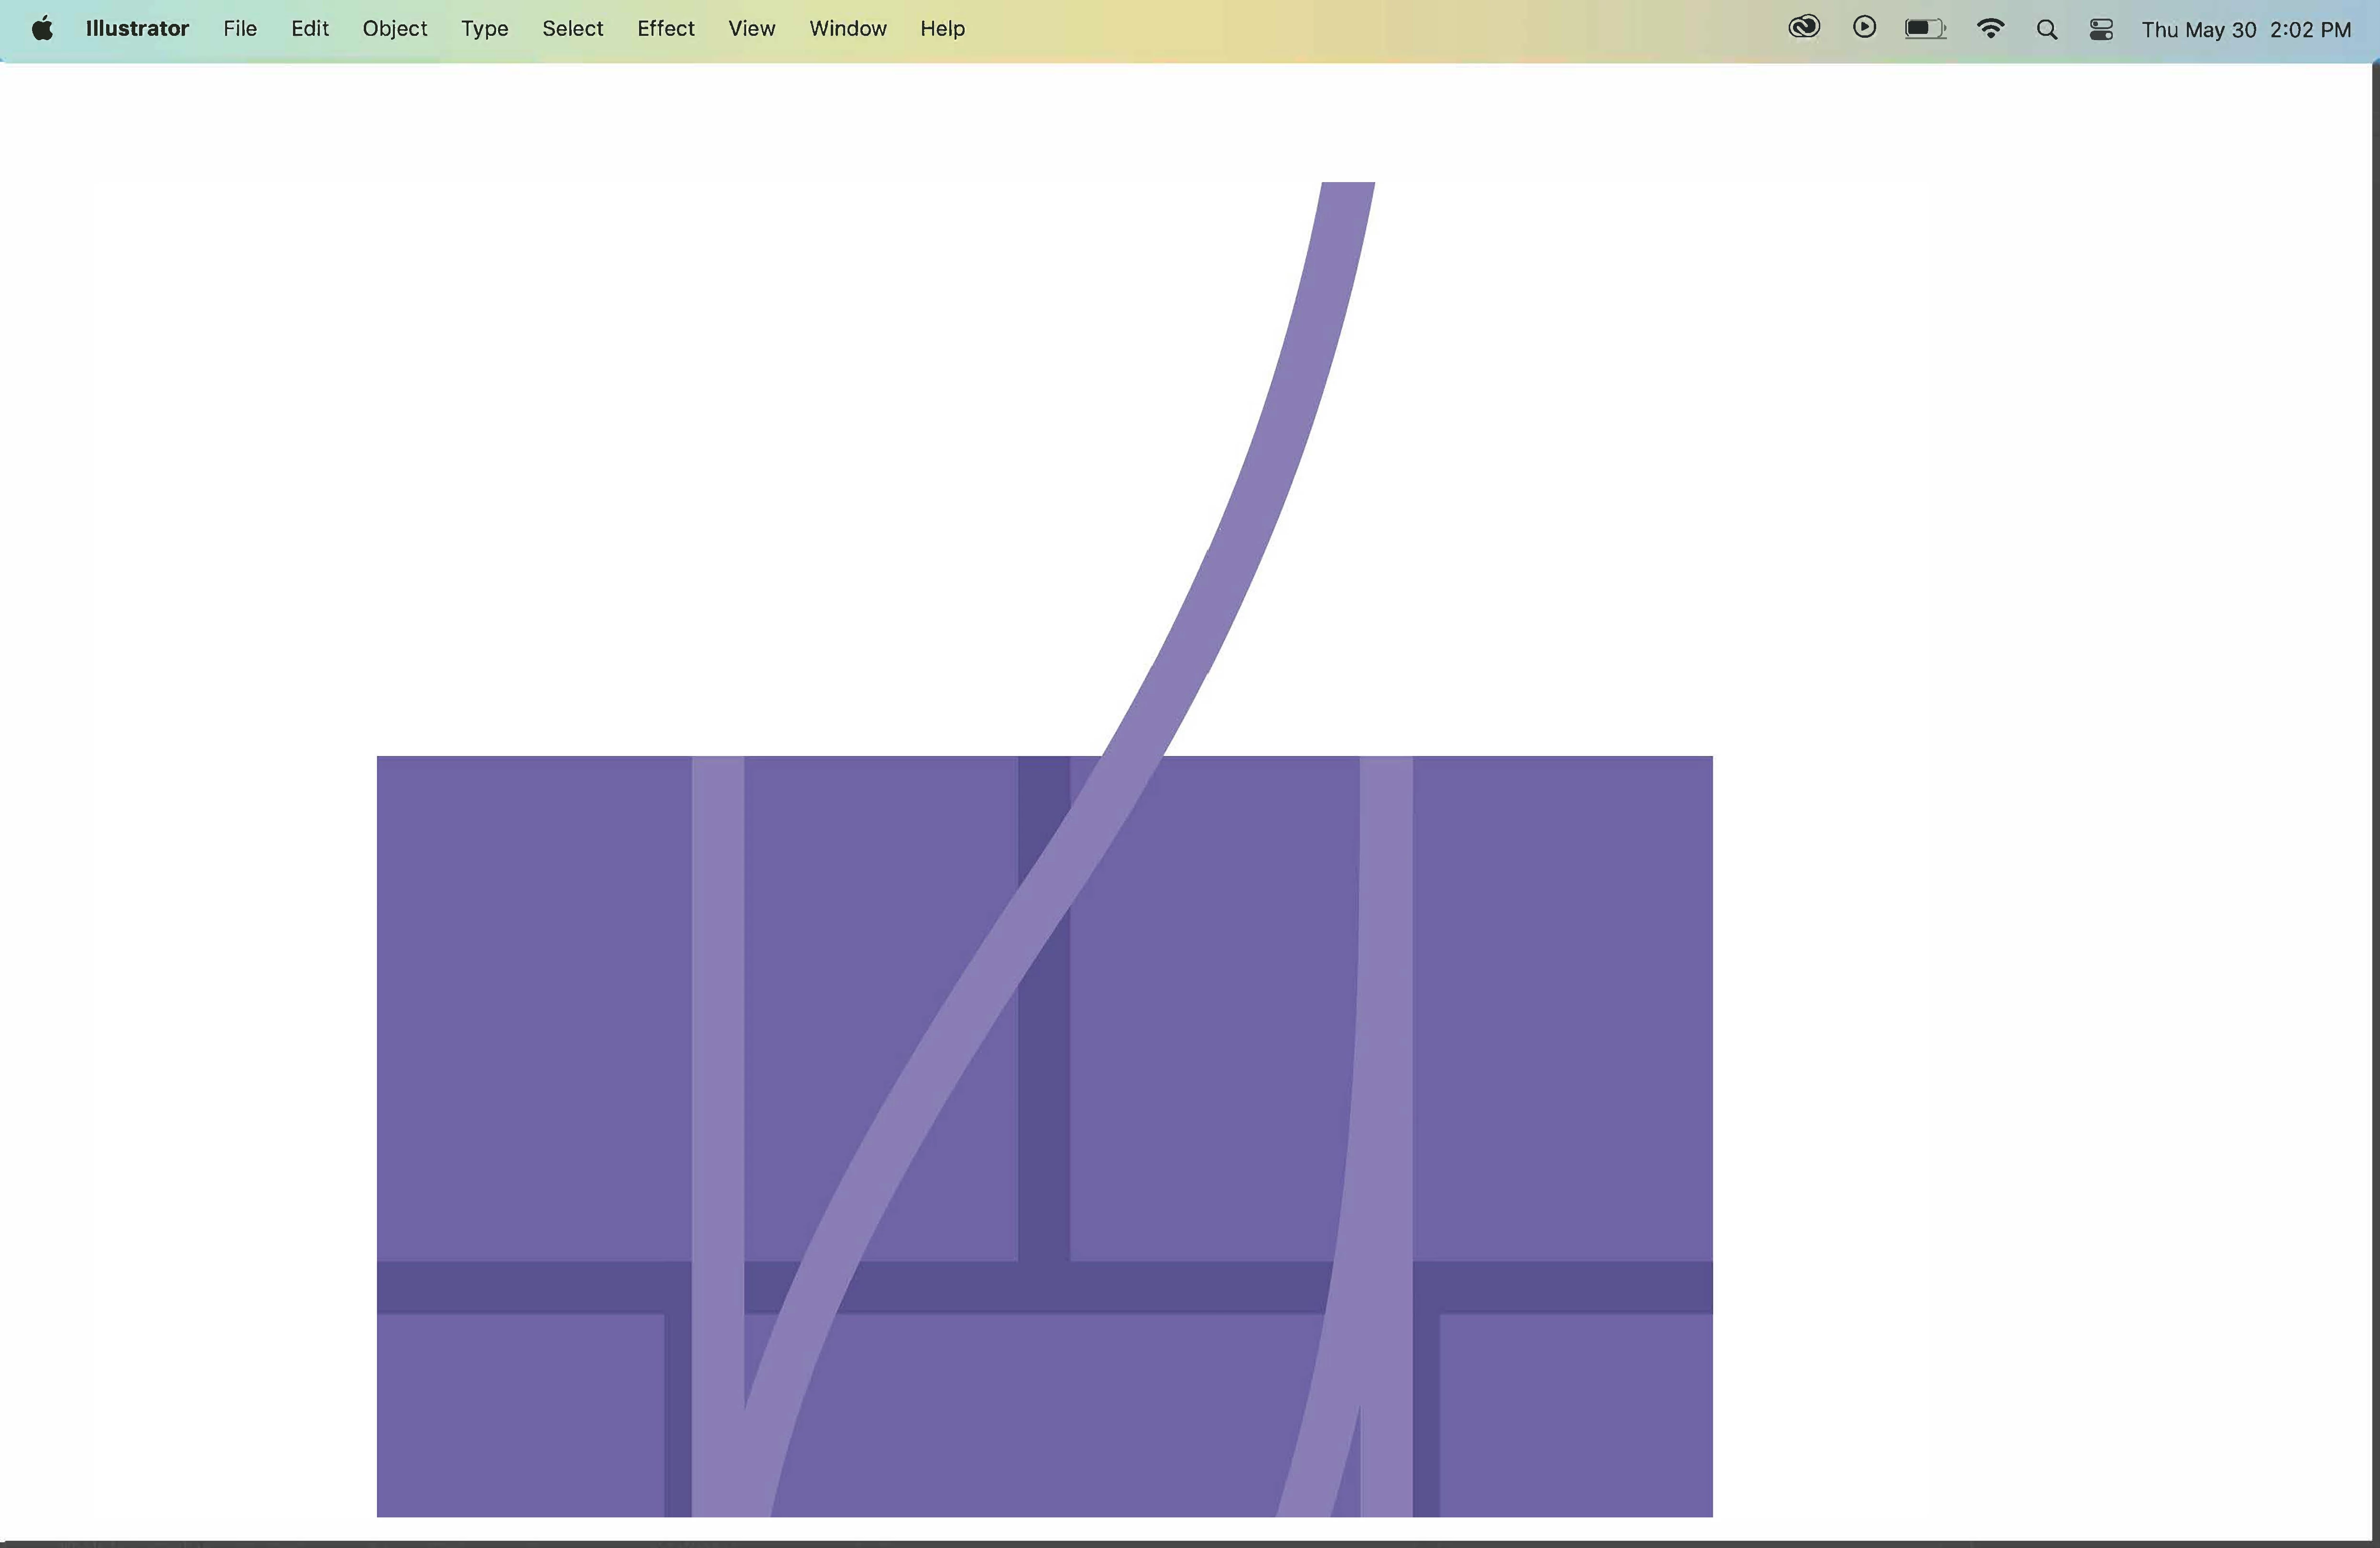
Task: Click the date and time display
Action: pos(2245,30)
